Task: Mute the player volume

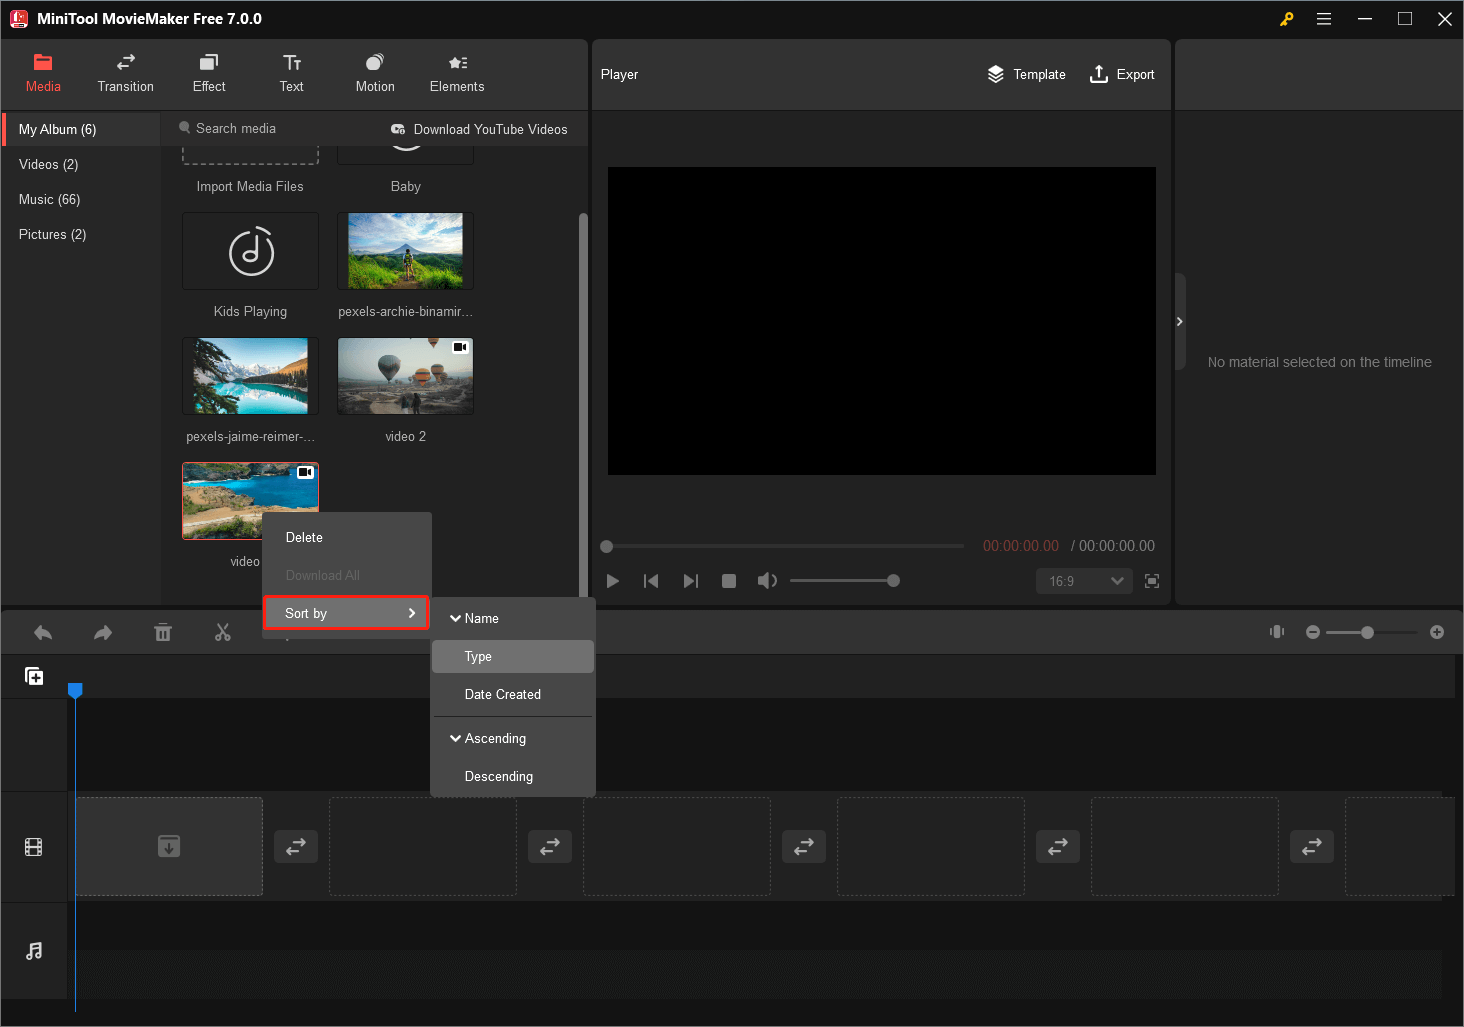Action: click(x=767, y=581)
